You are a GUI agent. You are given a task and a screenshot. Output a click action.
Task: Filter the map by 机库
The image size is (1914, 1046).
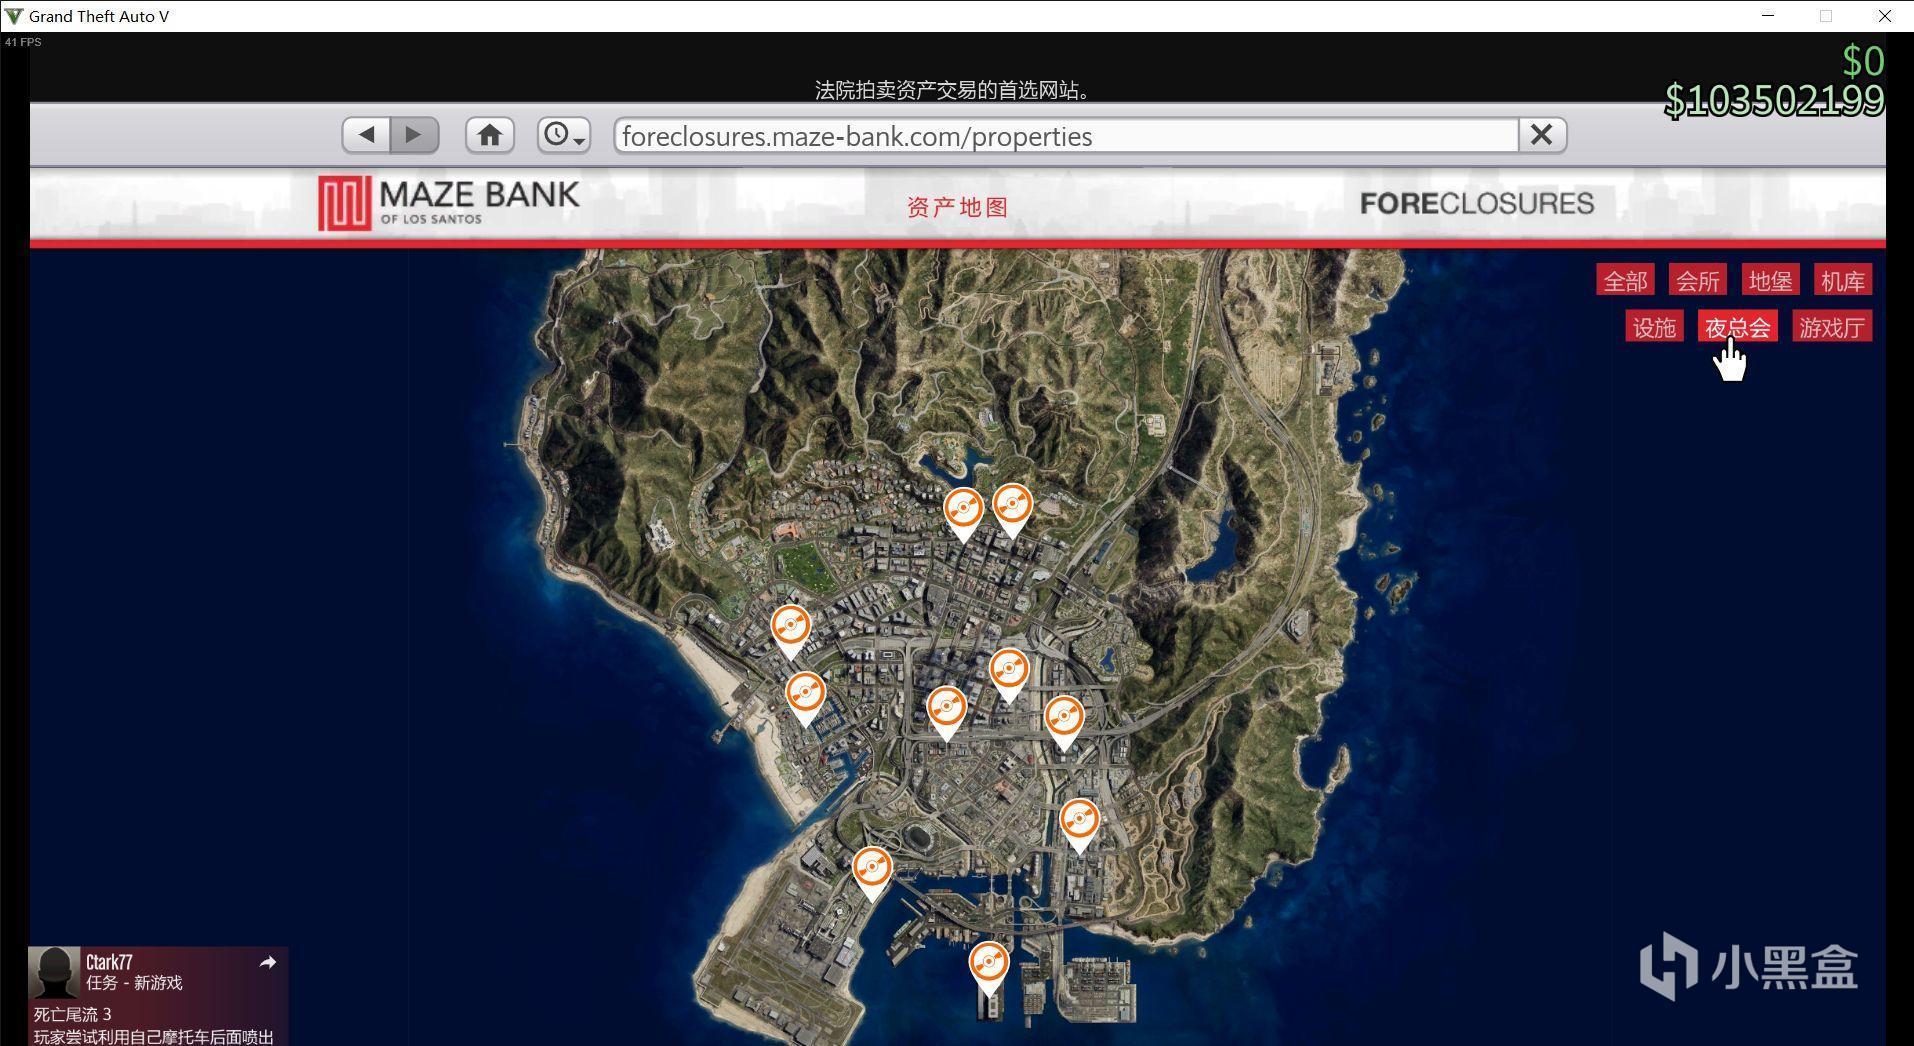point(1843,281)
